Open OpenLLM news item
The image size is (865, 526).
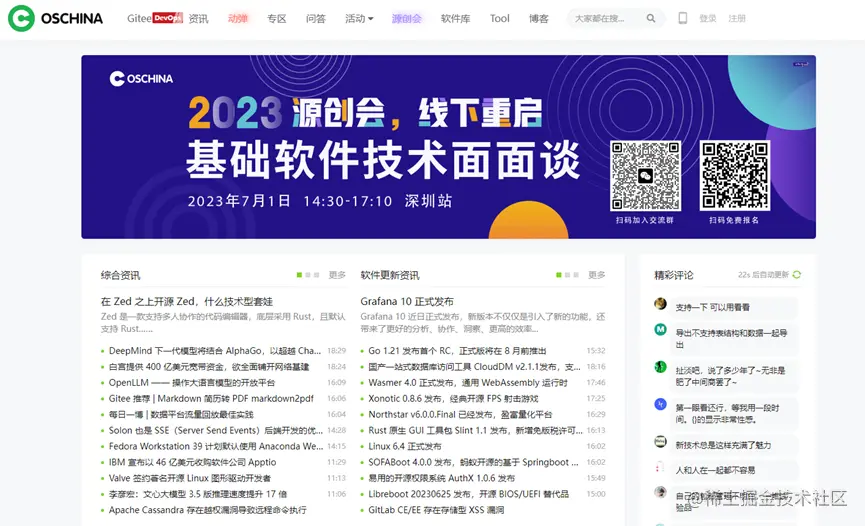coord(191,382)
